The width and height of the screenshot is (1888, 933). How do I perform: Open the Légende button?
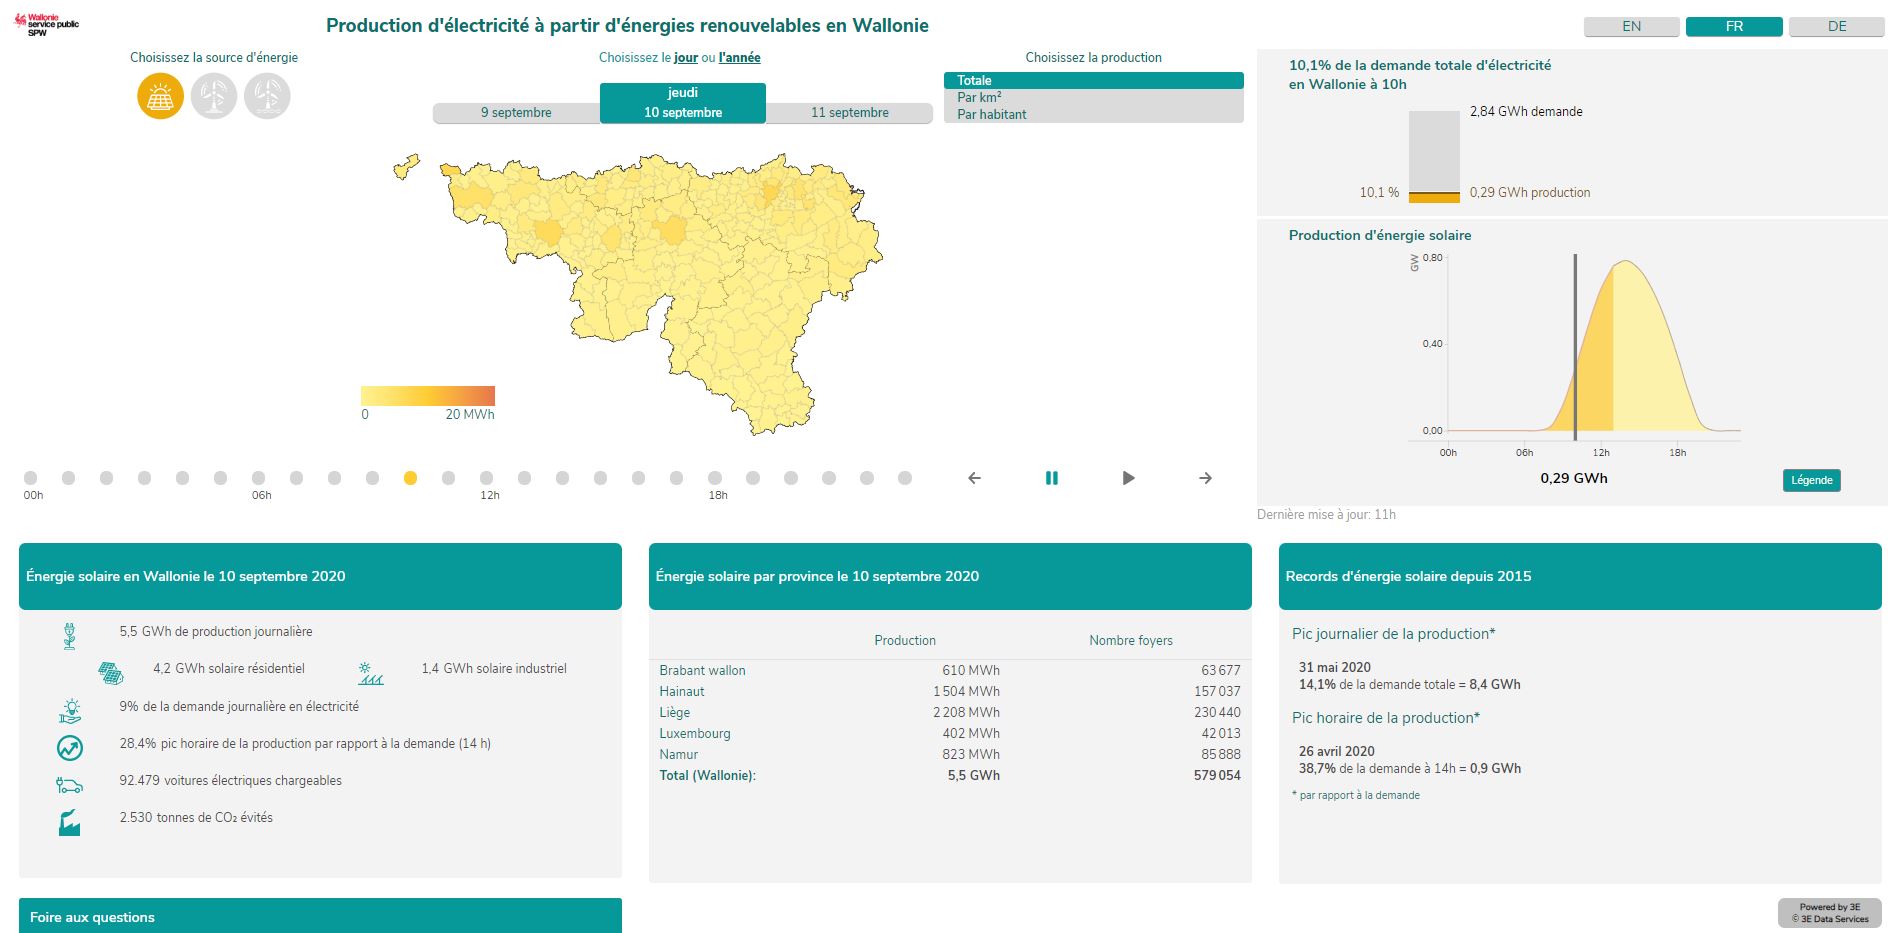tap(1811, 480)
